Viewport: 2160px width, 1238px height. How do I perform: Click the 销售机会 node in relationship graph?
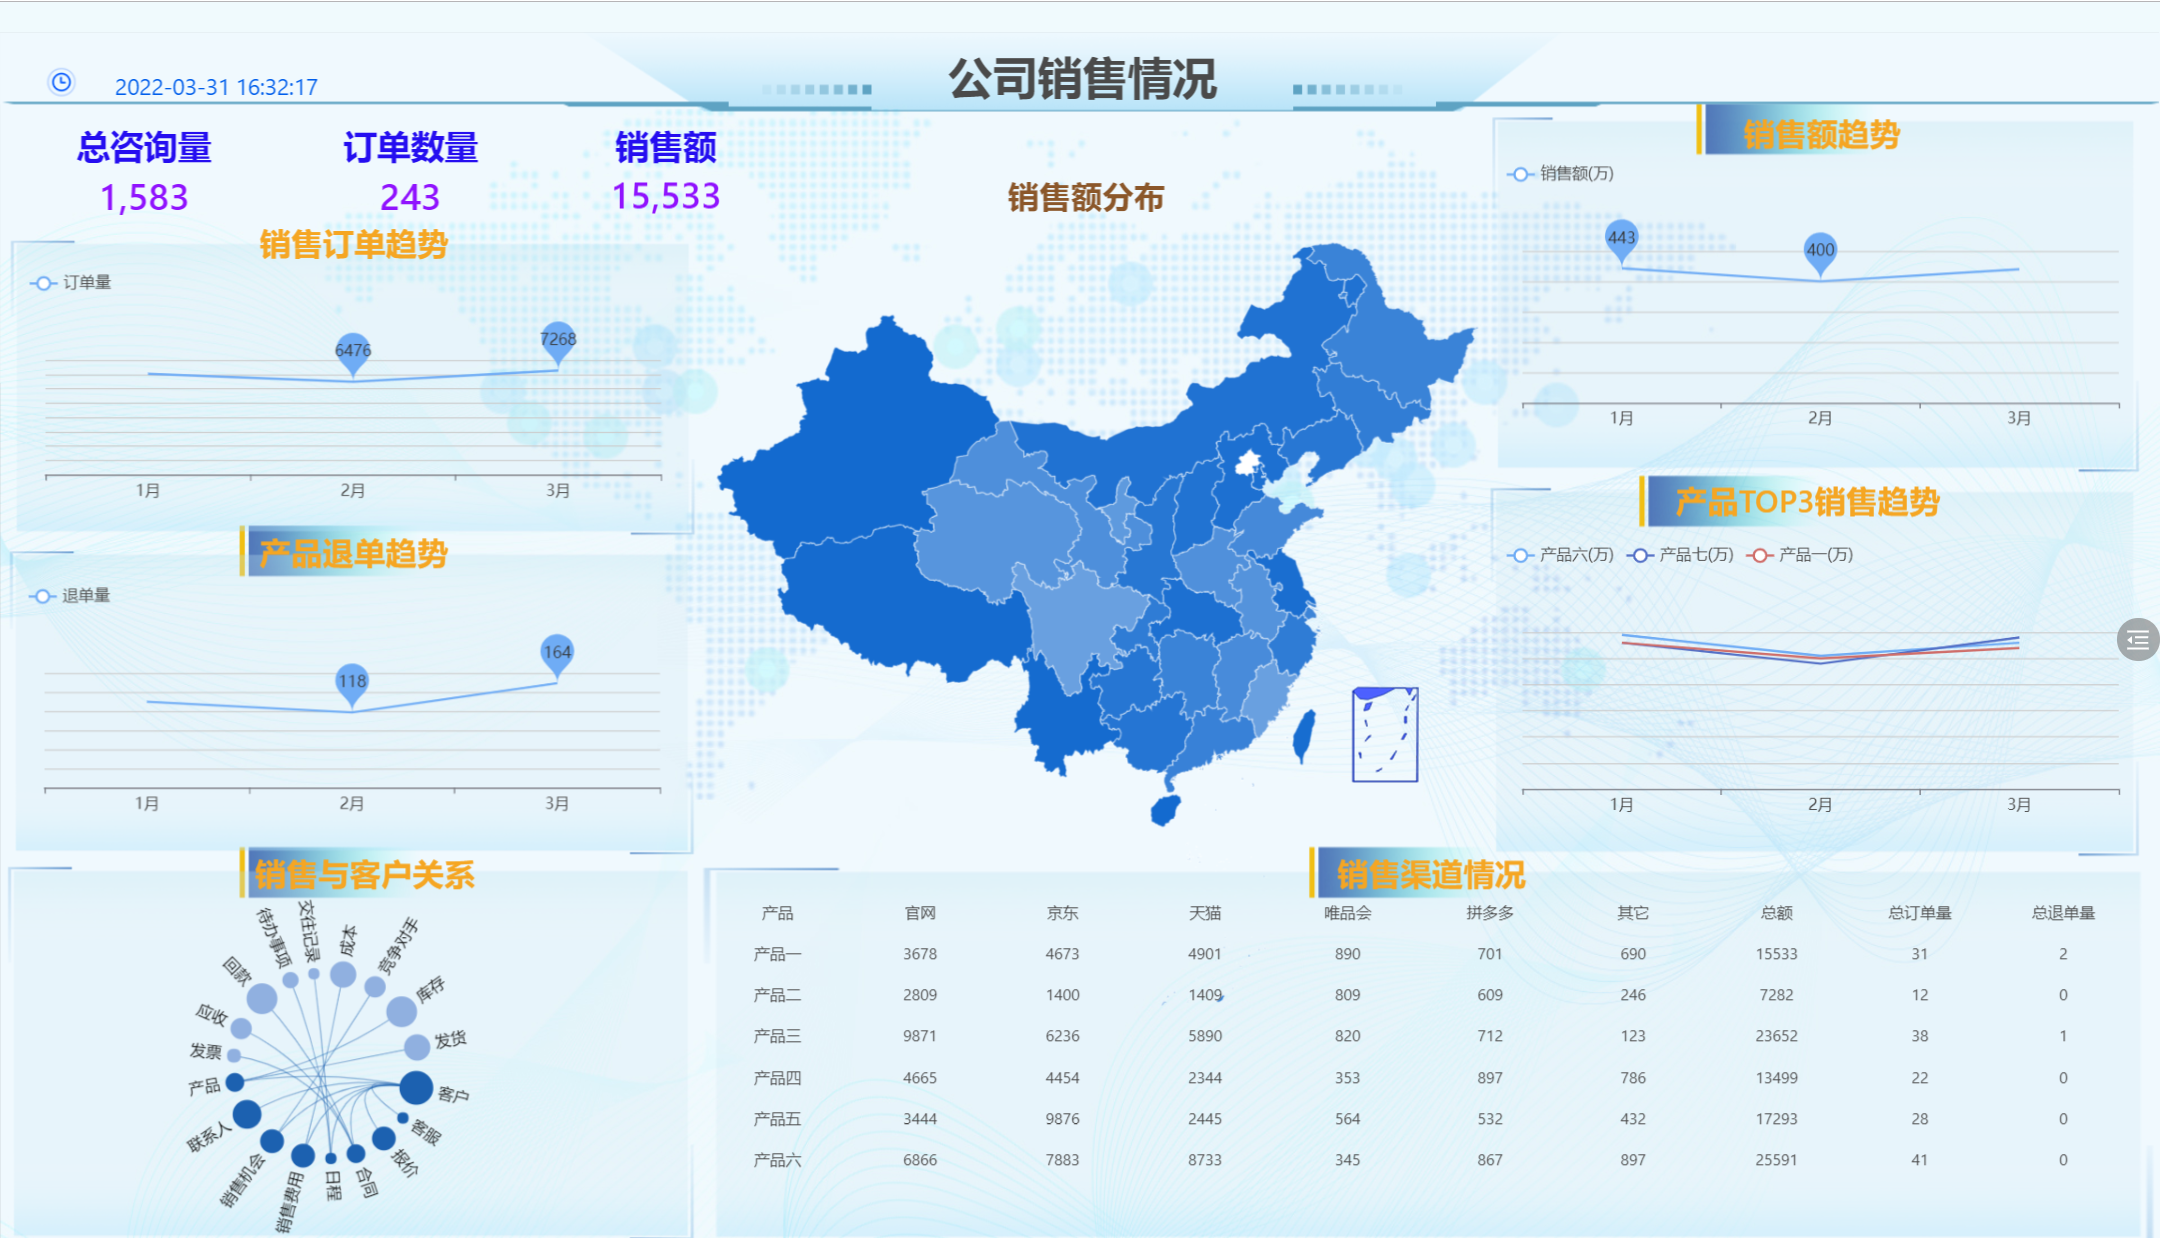coord(272,1141)
